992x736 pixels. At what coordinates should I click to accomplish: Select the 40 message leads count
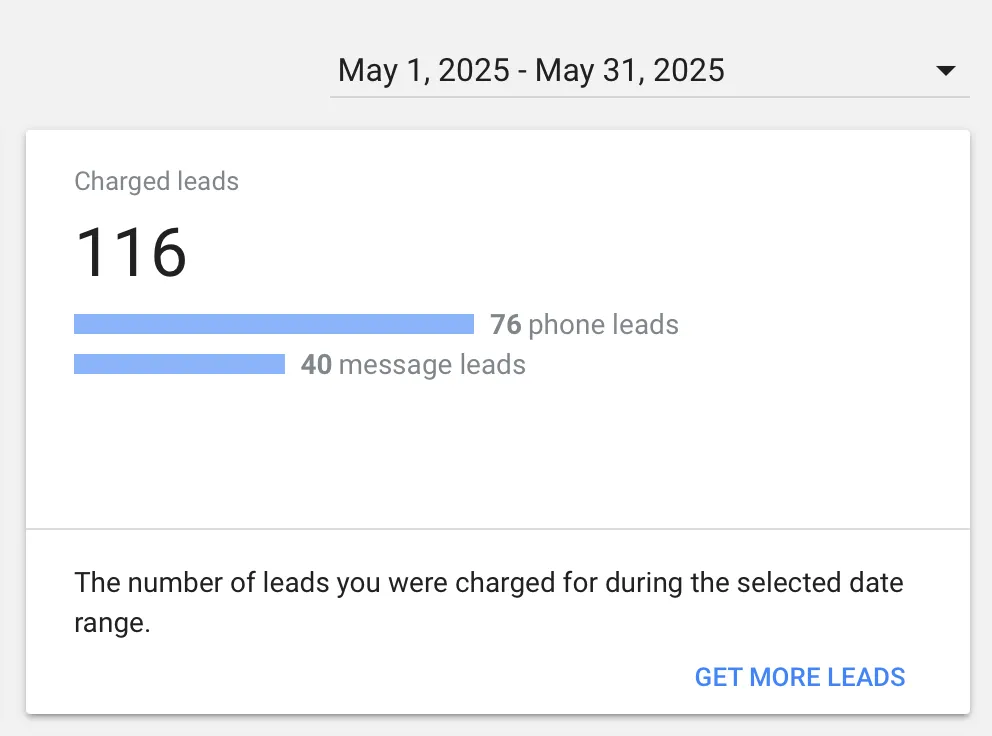pos(317,365)
